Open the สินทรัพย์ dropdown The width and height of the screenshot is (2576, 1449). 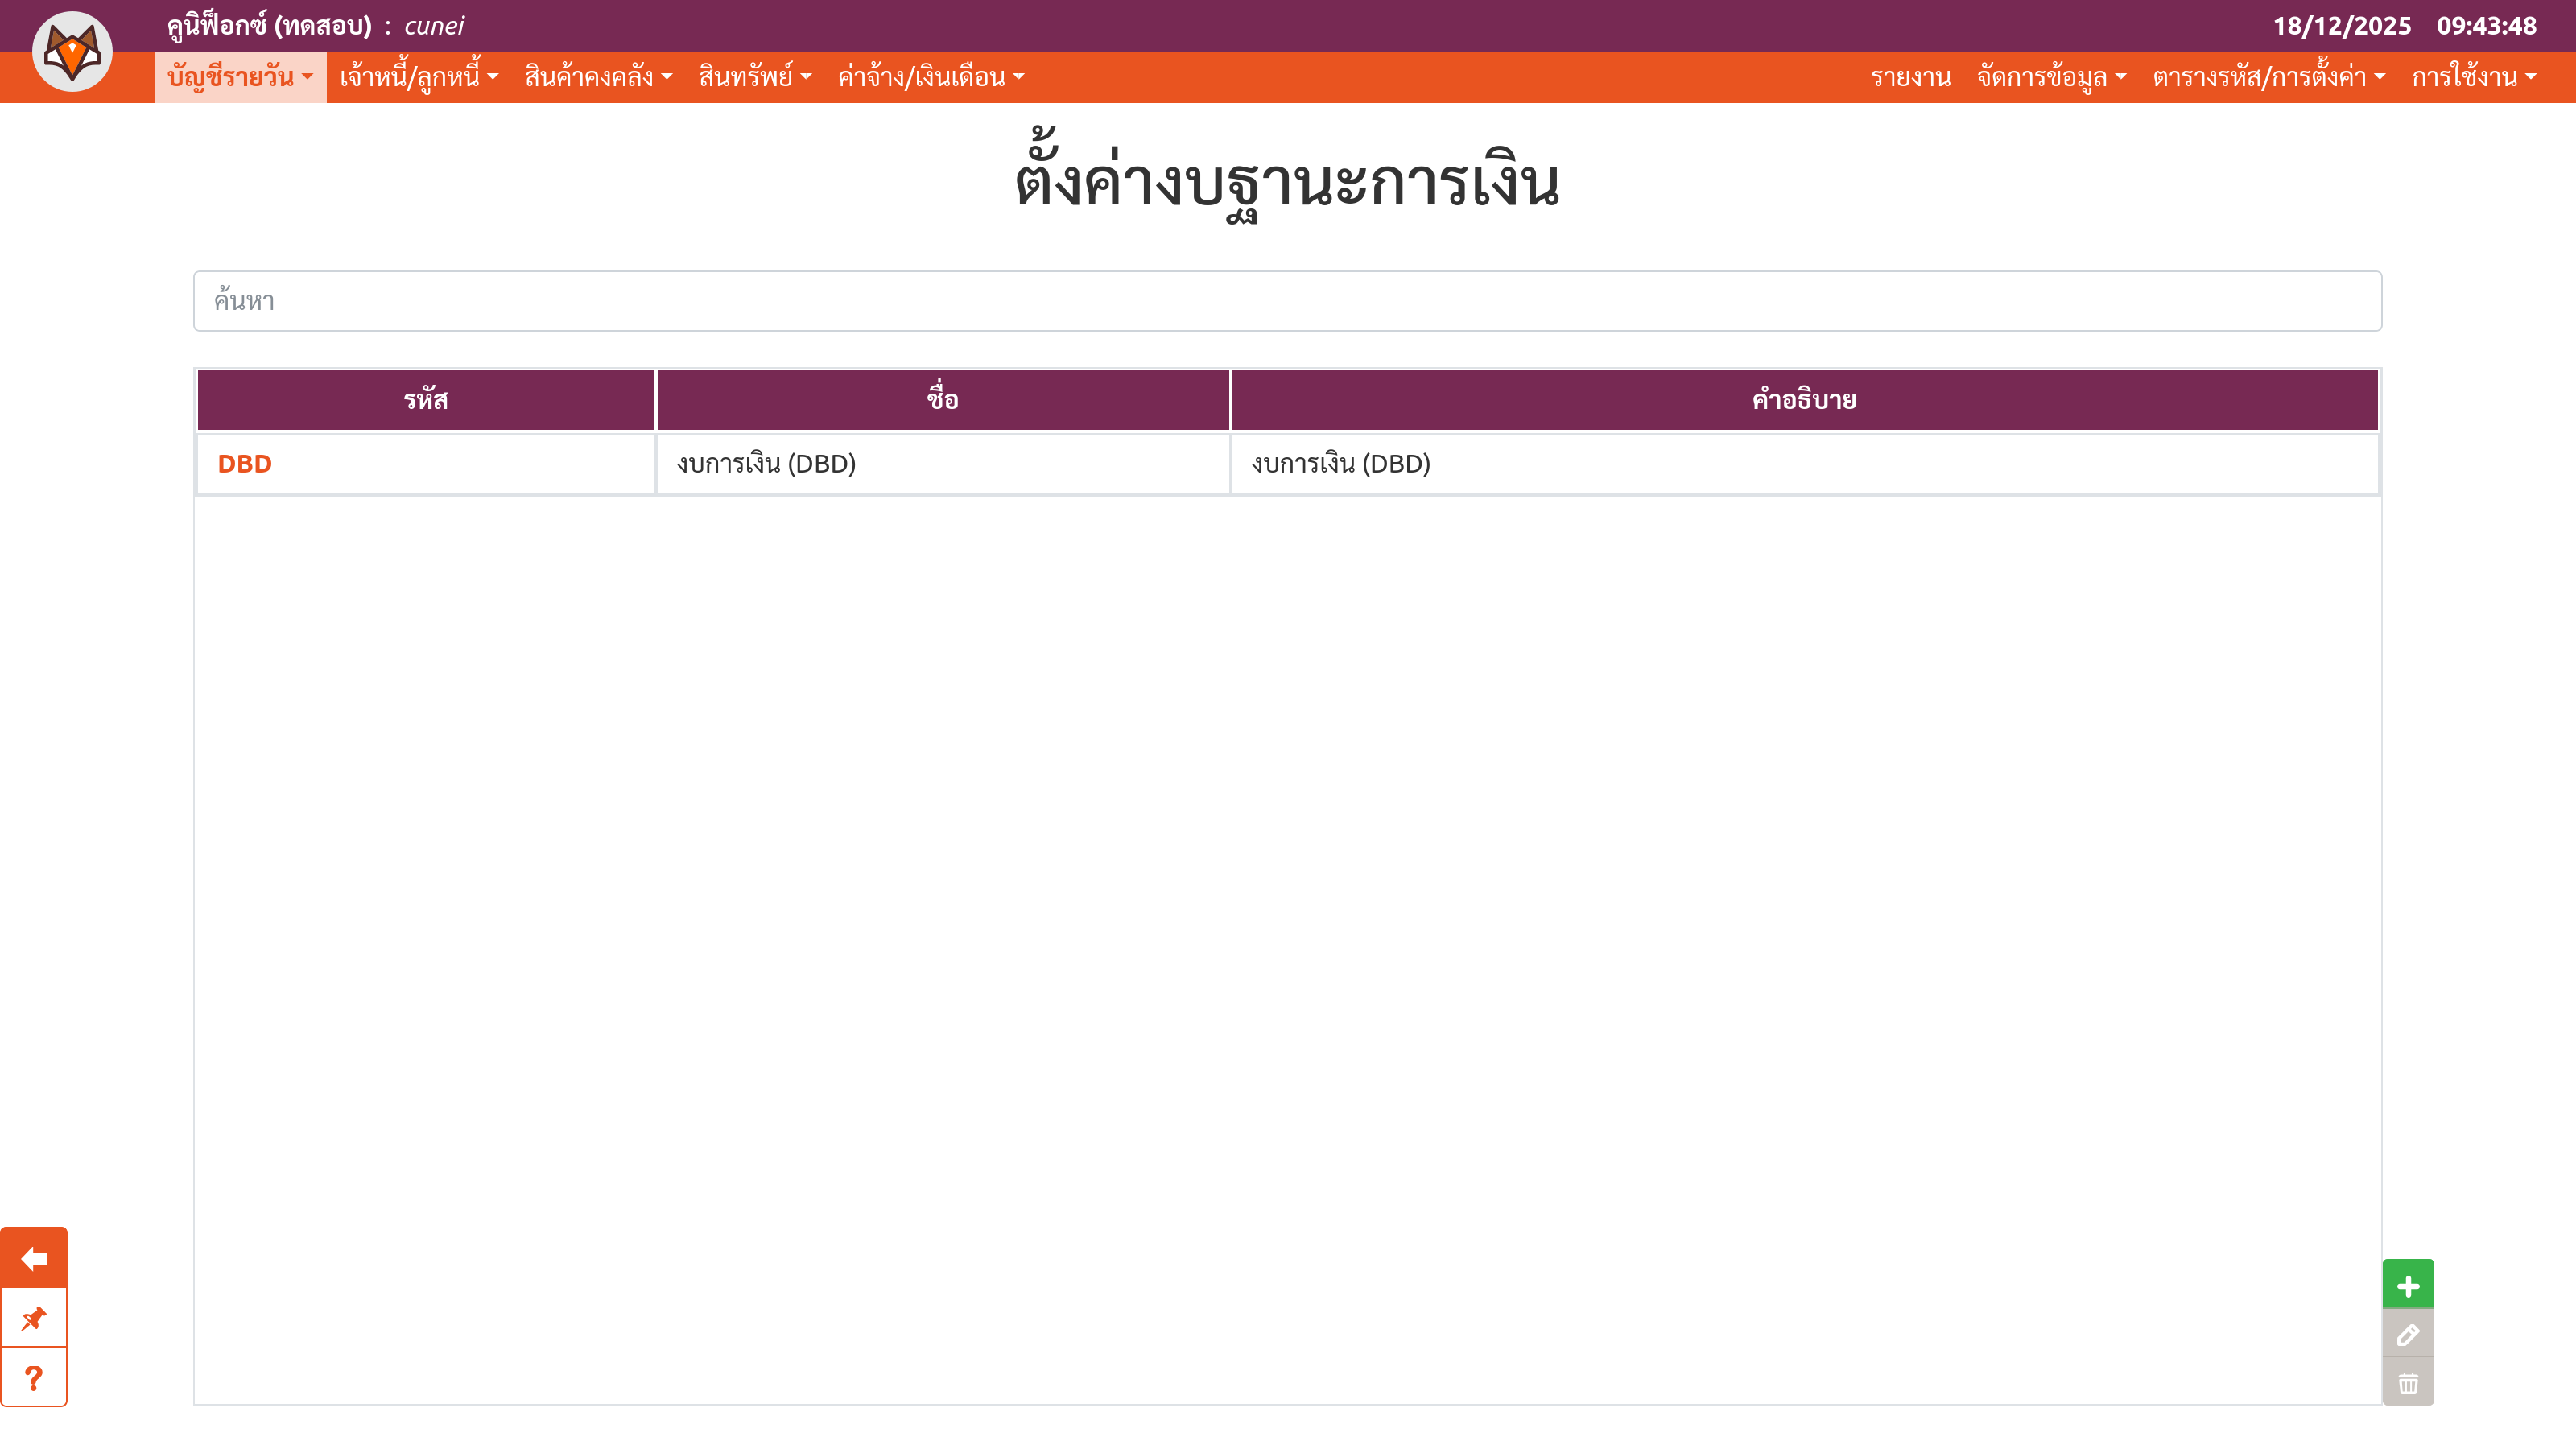click(x=755, y=77)
